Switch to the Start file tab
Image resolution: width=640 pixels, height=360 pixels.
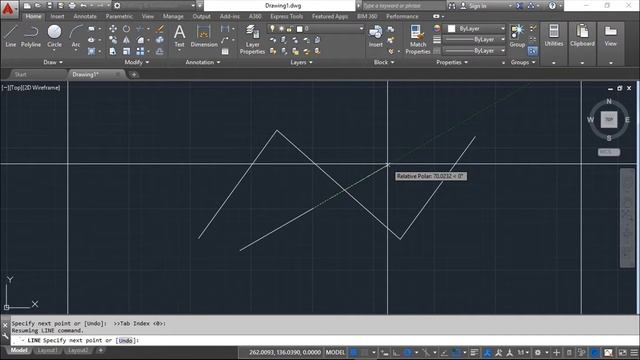20,74
